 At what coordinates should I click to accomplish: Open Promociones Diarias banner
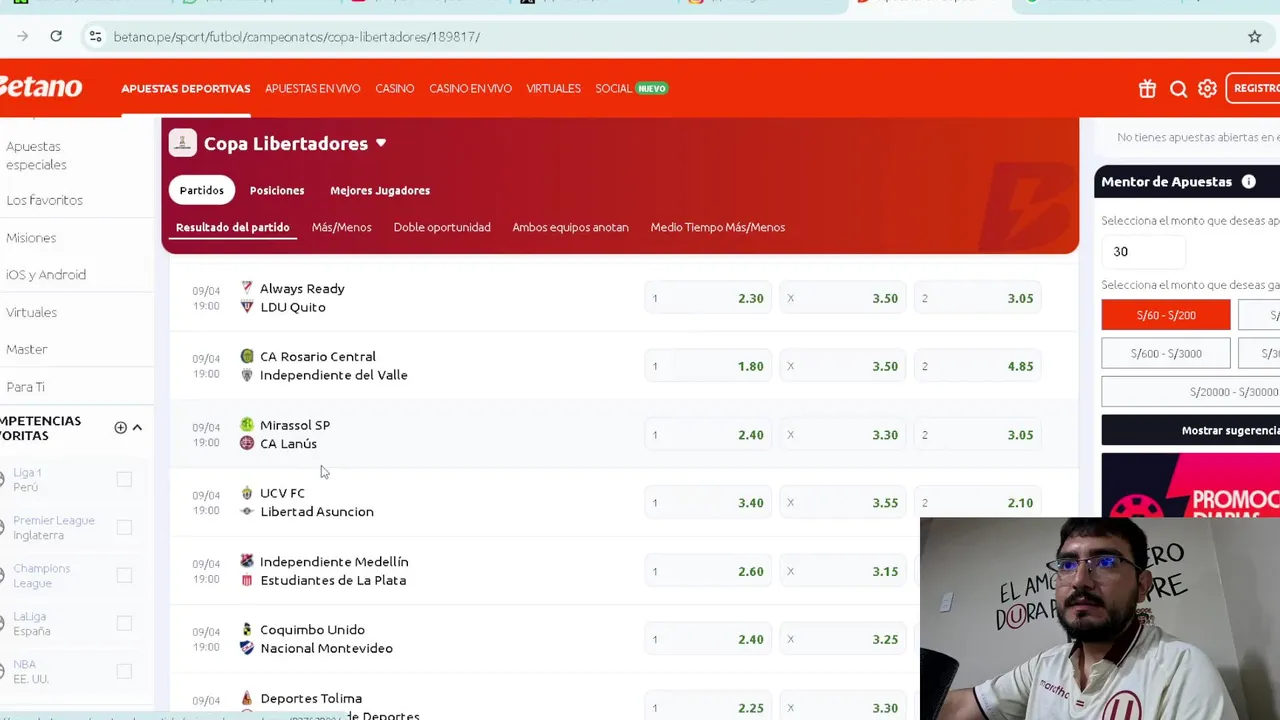coord(1190,486)
